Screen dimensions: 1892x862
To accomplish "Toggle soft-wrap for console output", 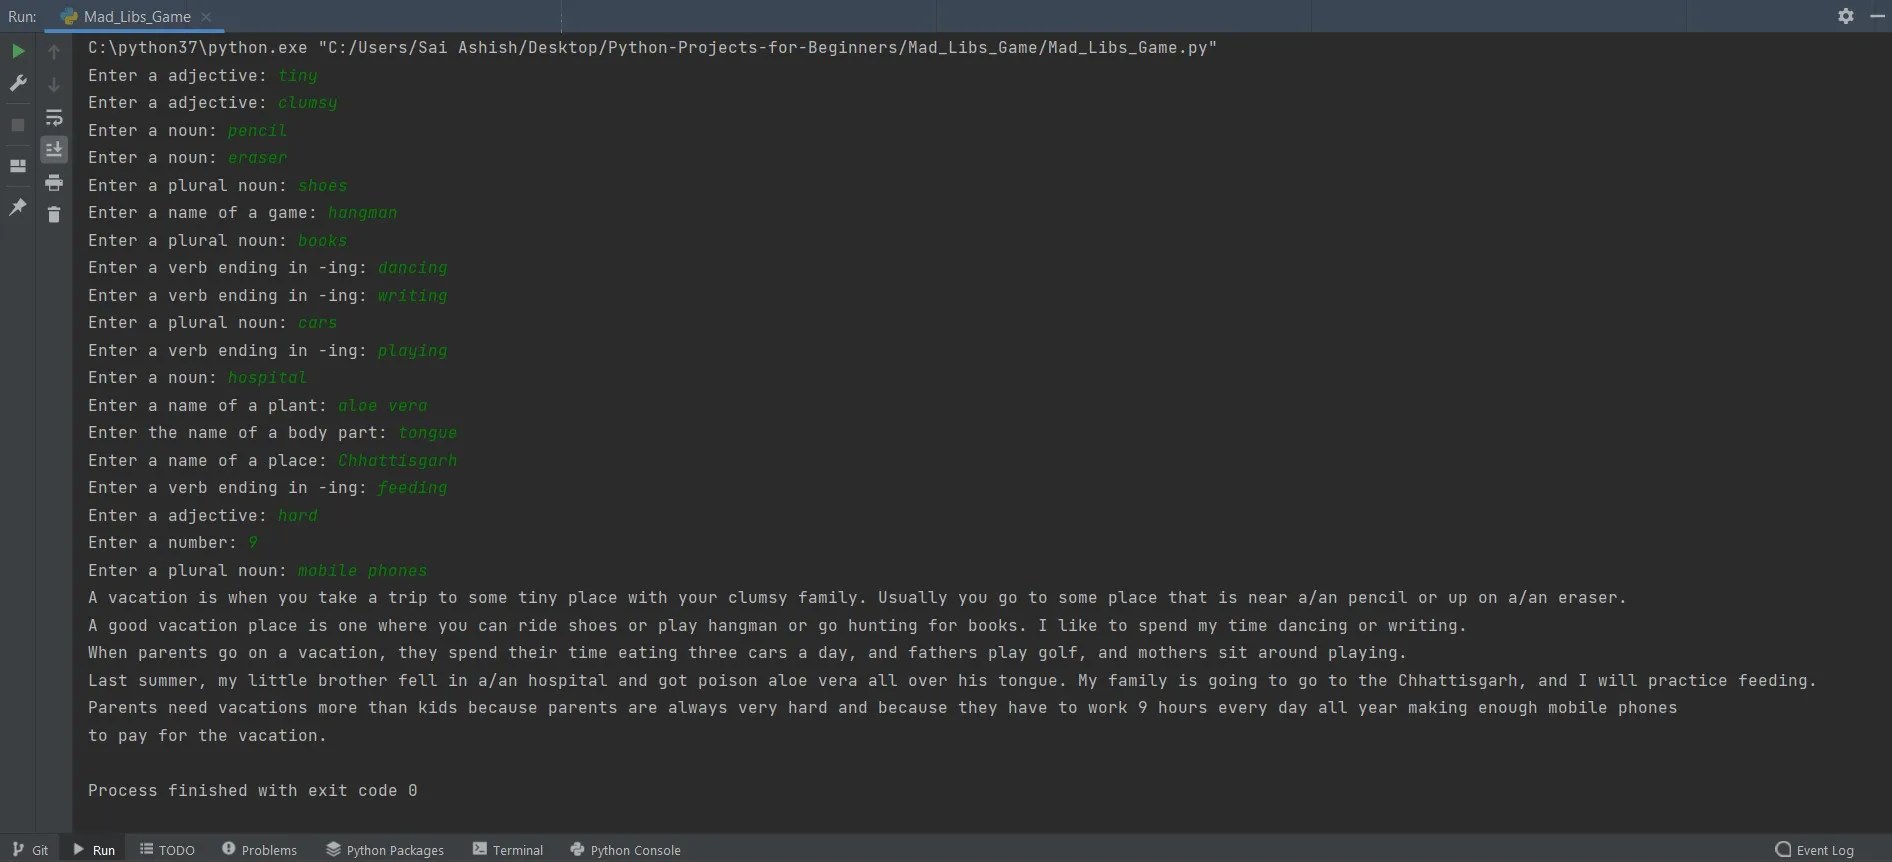I will pyautogui.click(x=54, y=118).
